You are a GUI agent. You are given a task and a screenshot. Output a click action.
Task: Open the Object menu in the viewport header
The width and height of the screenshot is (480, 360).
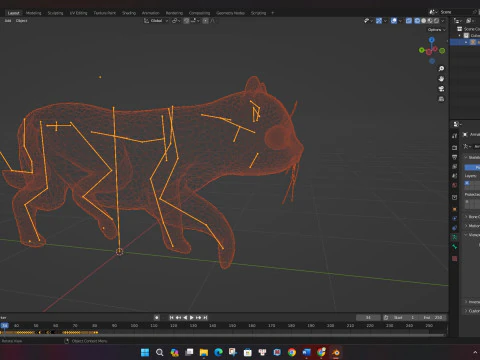[21, 21]
